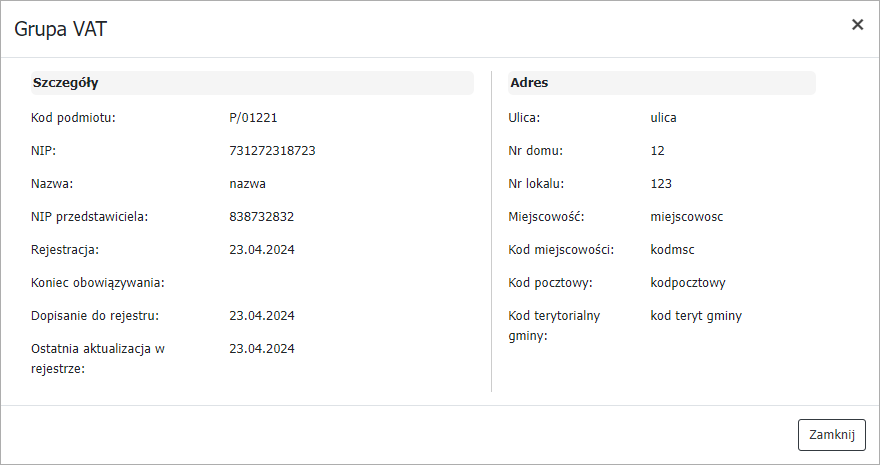Click the Nr domu value 12

click(x=657, y=151)
